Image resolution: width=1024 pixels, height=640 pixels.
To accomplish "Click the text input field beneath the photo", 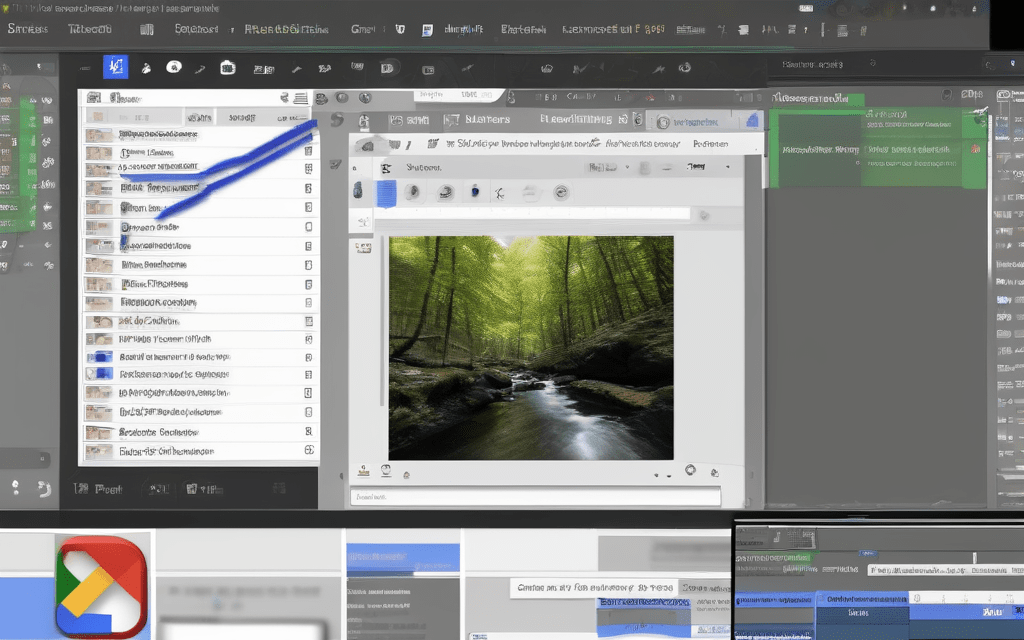I will pyautogui.click(x=535, y=497).
